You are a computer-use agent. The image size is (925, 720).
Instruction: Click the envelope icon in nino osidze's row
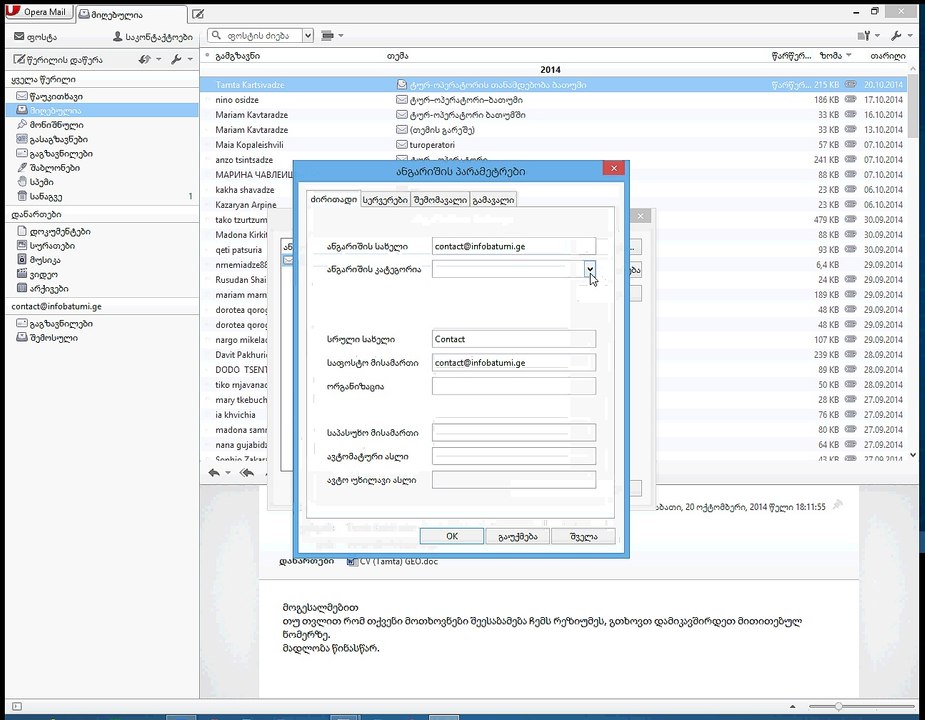coord(402,100)
